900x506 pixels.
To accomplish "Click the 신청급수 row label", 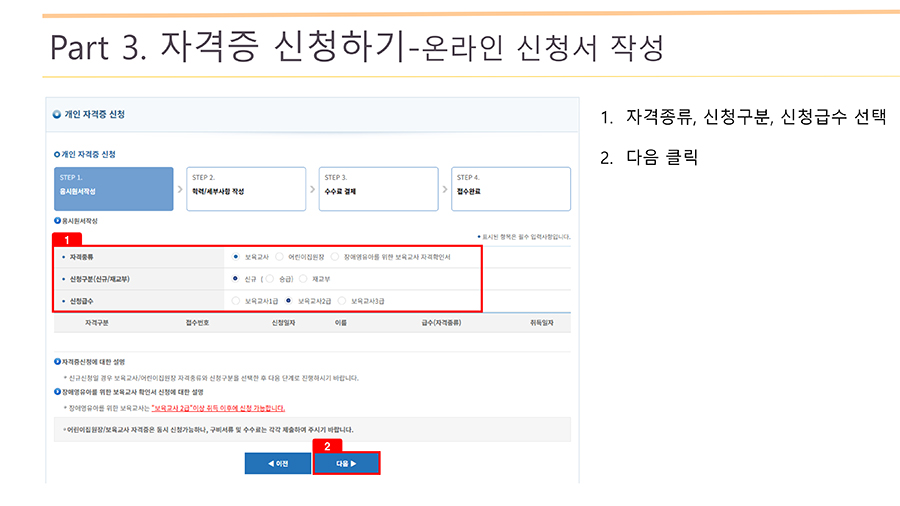I will [x=82, y=301].
